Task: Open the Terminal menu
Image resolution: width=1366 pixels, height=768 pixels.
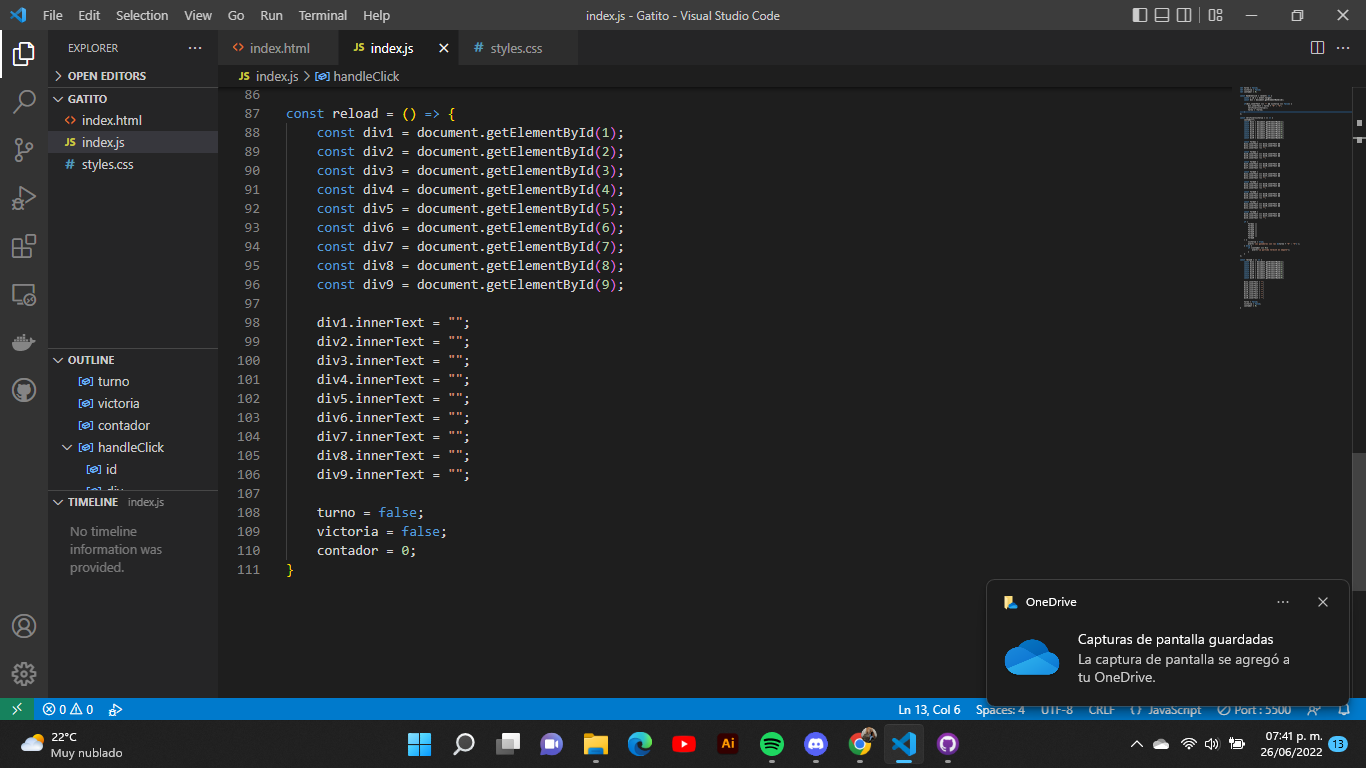Action: coord(323,15)
